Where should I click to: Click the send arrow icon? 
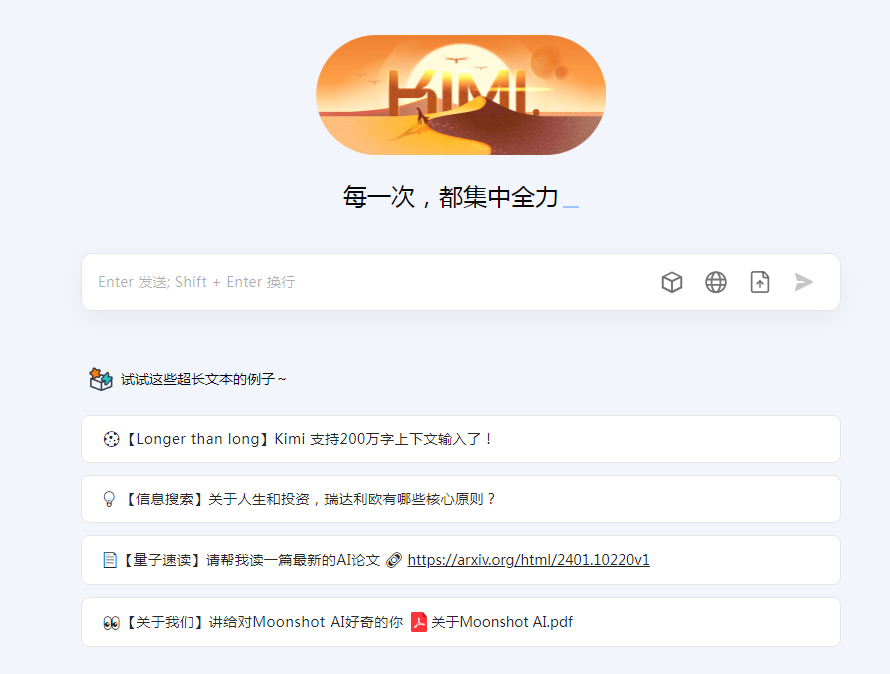click(x=804, y=282)
